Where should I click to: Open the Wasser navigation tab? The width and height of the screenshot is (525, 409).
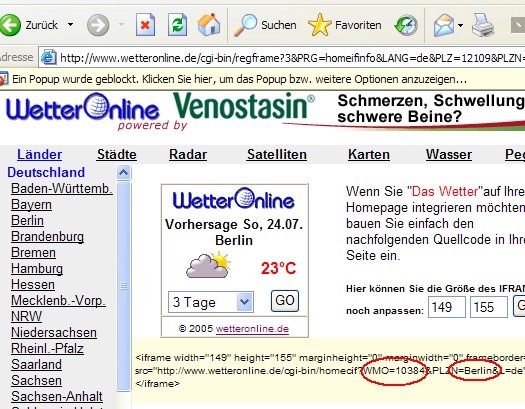tap(449, 155)
